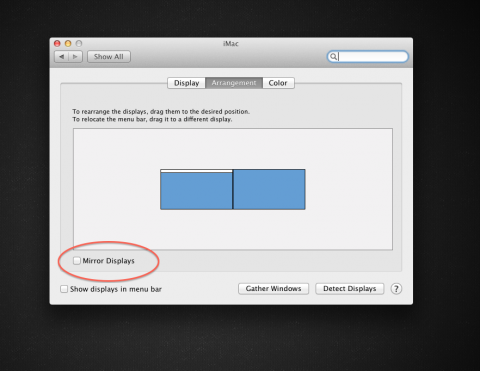Select the left display rectangle
Image resolution: width=480 pixels, height=371 pixels.
pos(196,191)
